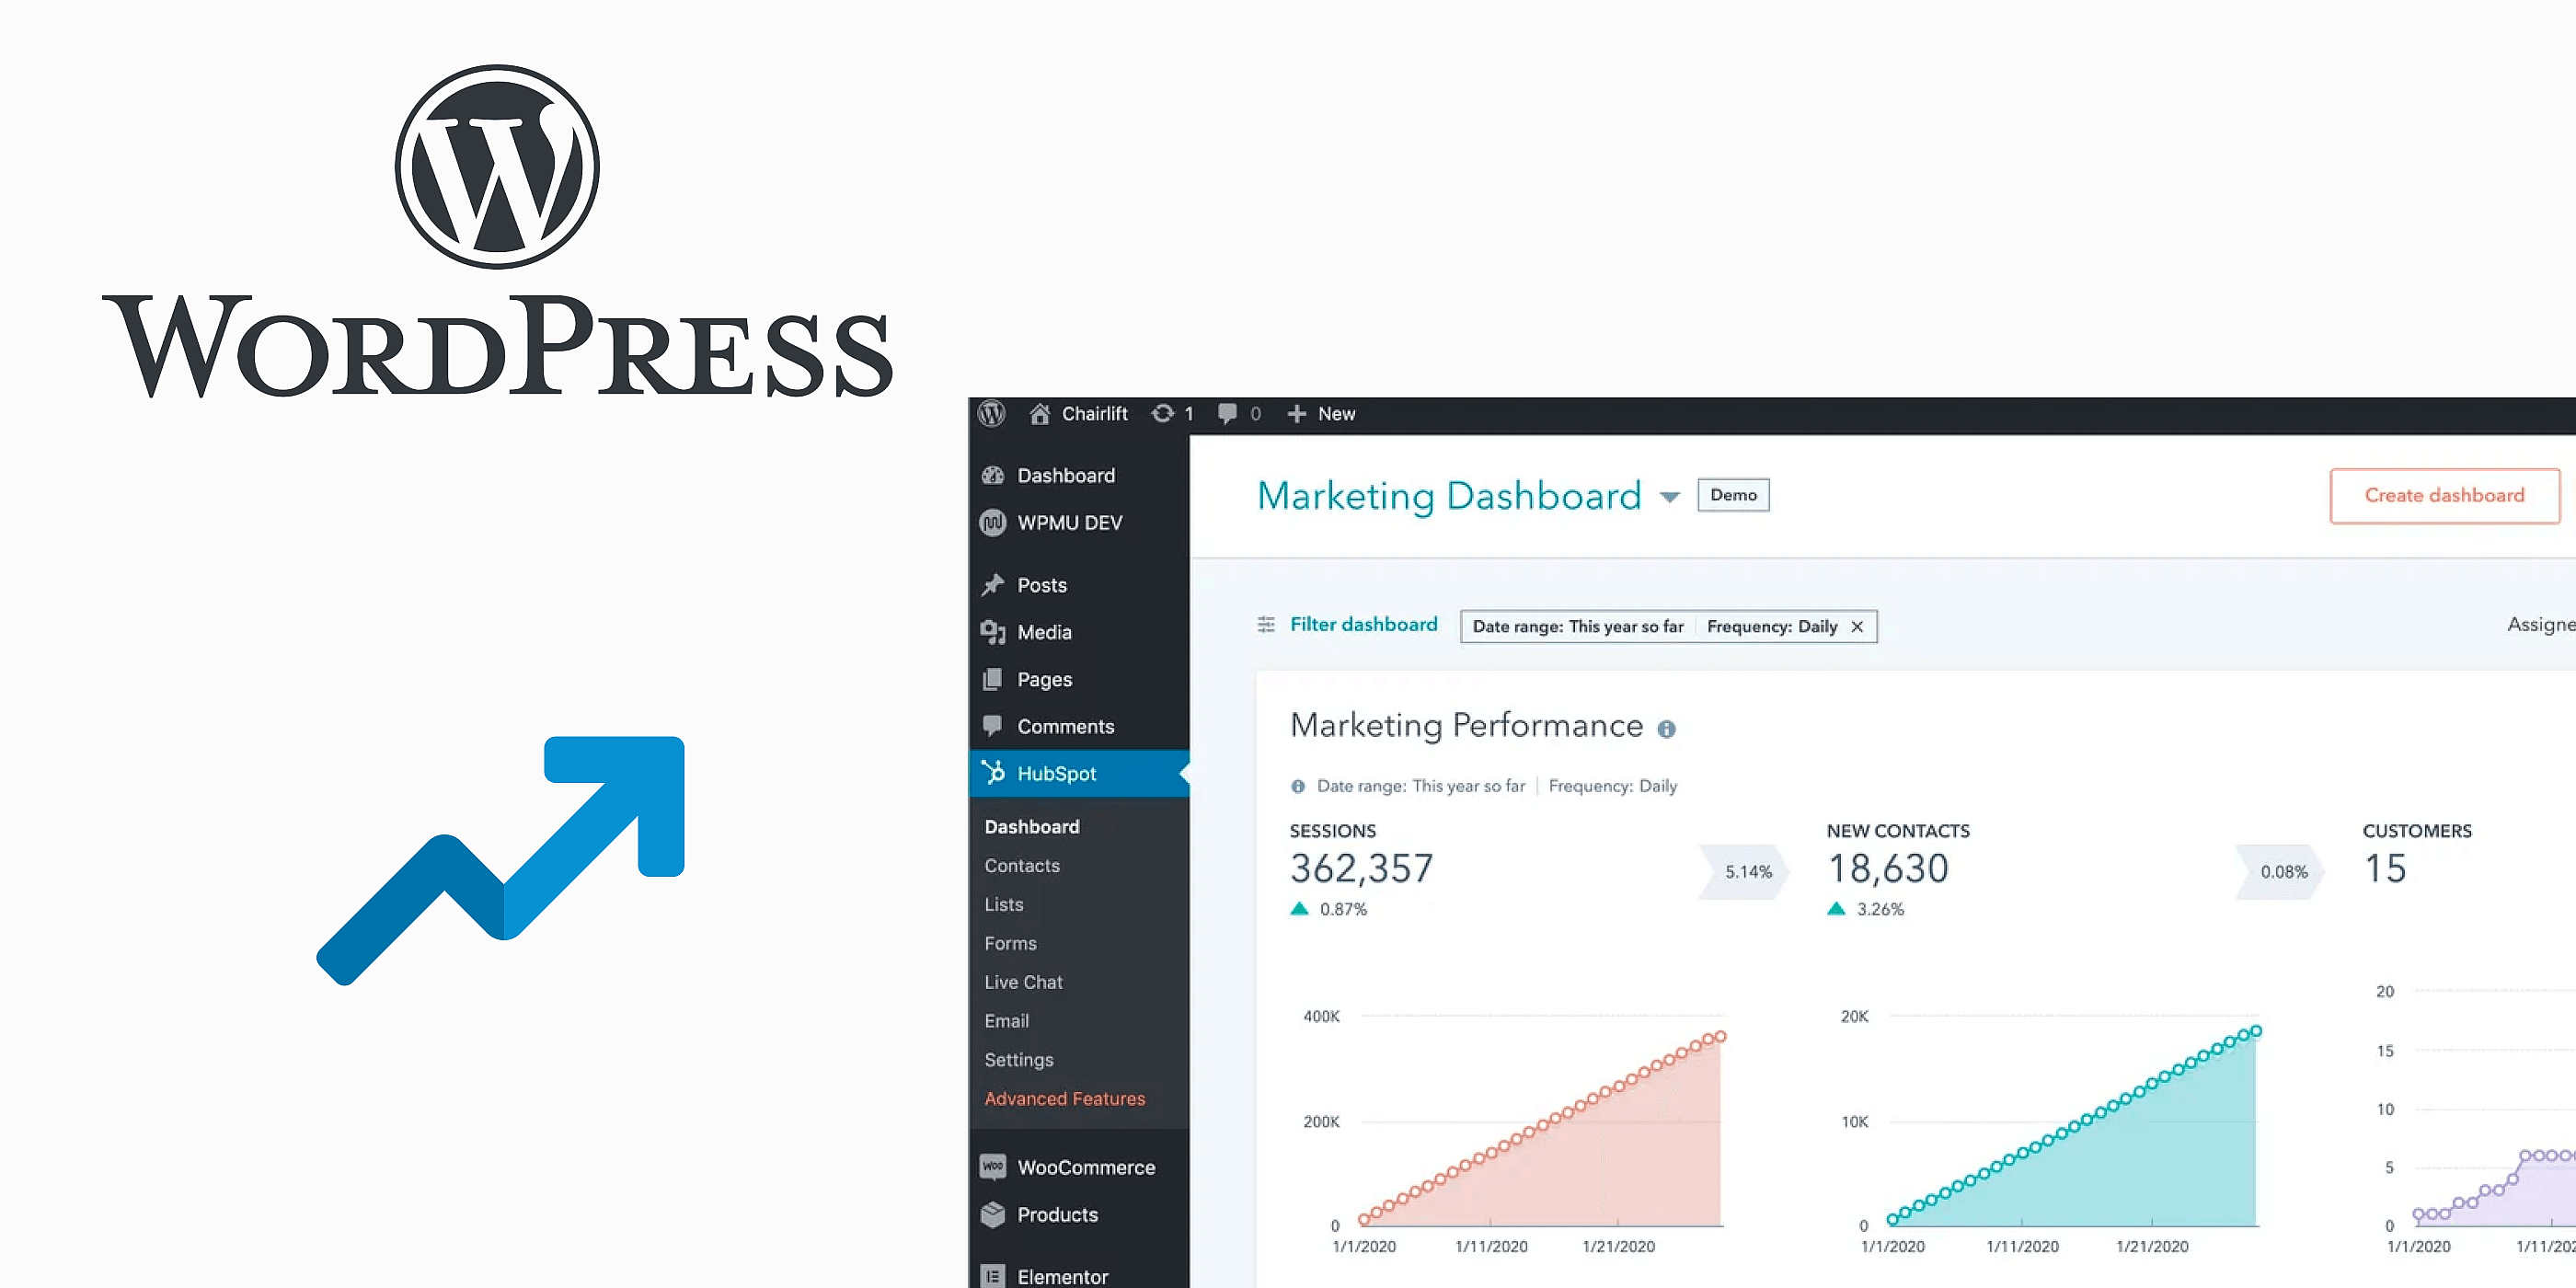Click the info icon before Date range subtitle

pyautogui.click(x=1298, y=786)
